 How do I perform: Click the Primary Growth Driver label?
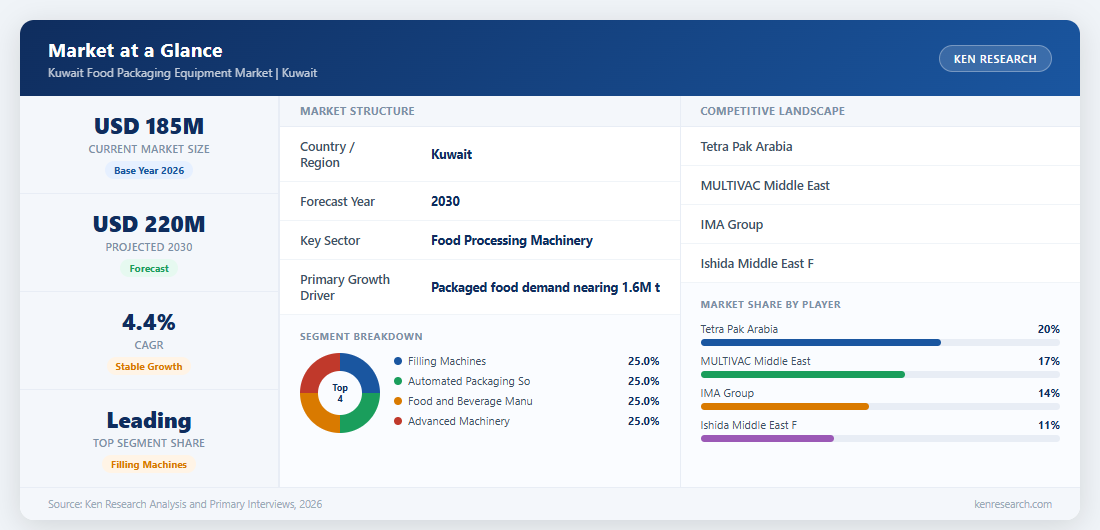click(345, 287)
